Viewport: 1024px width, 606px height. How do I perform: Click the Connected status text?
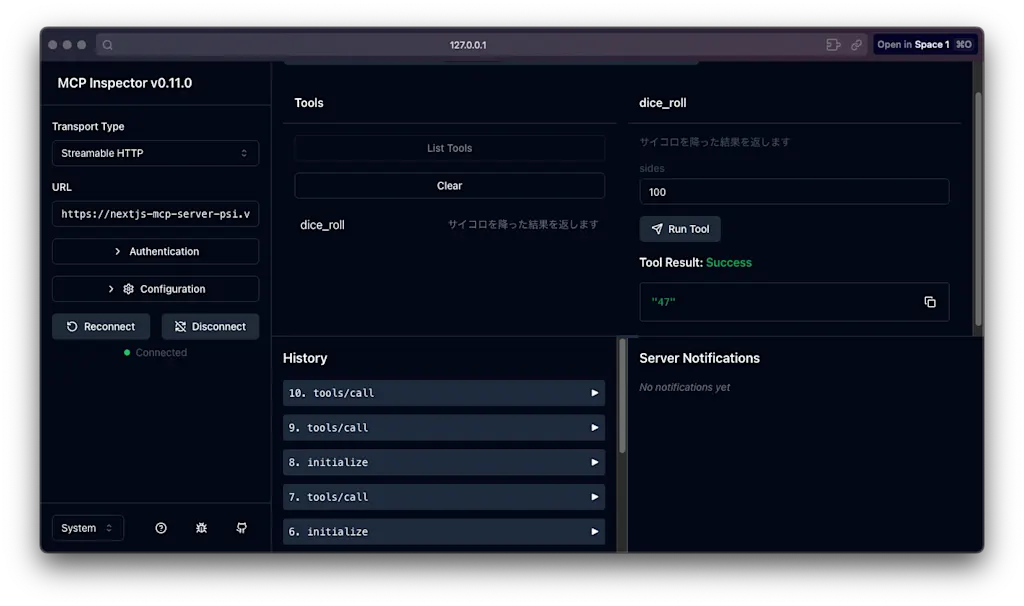(x=161, y=353)
